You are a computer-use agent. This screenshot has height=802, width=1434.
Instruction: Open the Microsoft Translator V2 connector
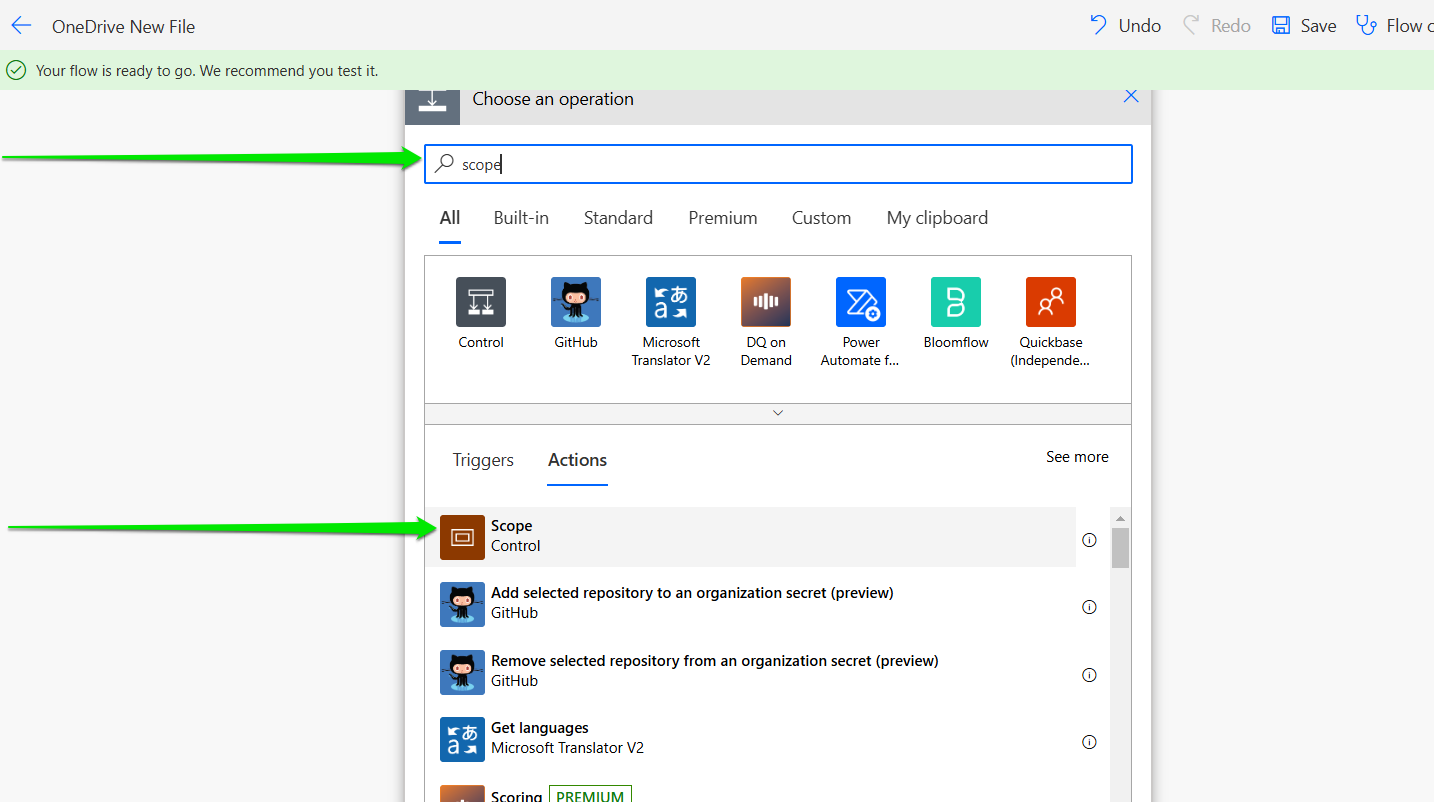point(671,302)
